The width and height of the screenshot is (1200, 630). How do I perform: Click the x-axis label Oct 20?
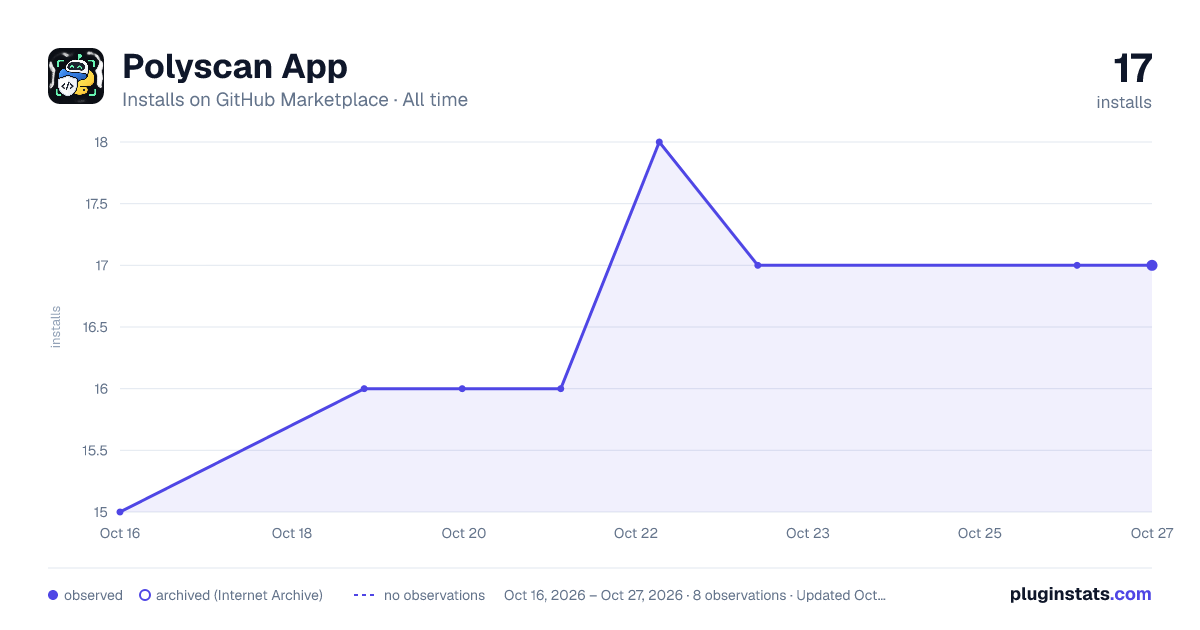464,533
